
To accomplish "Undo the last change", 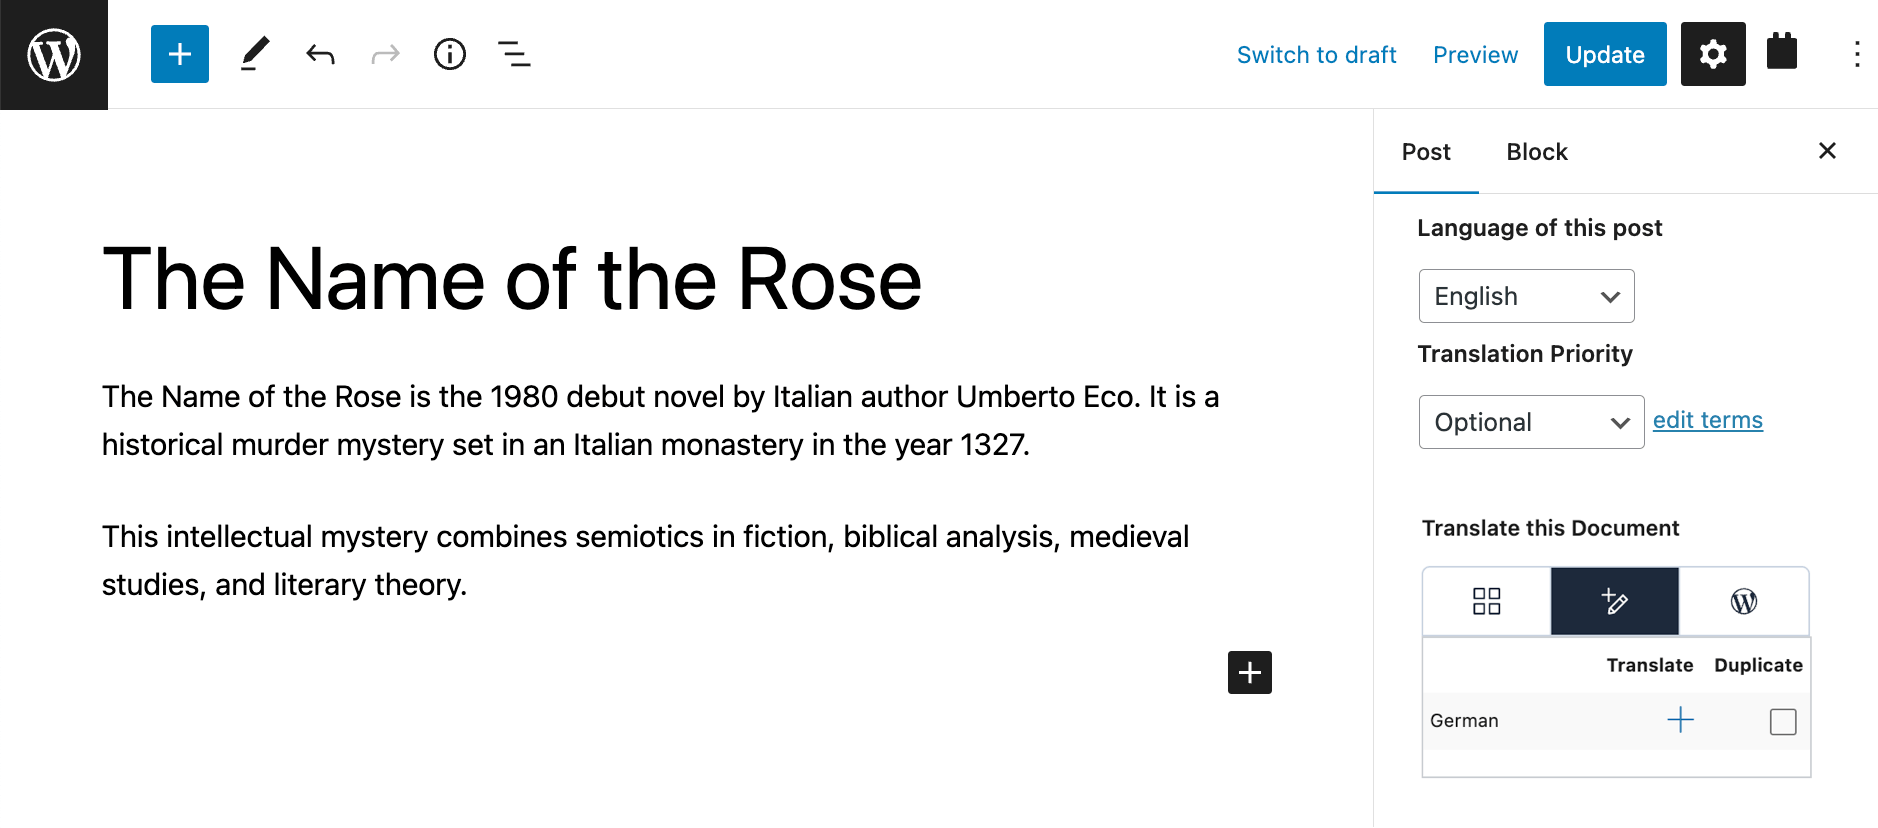I will [320, 54].
